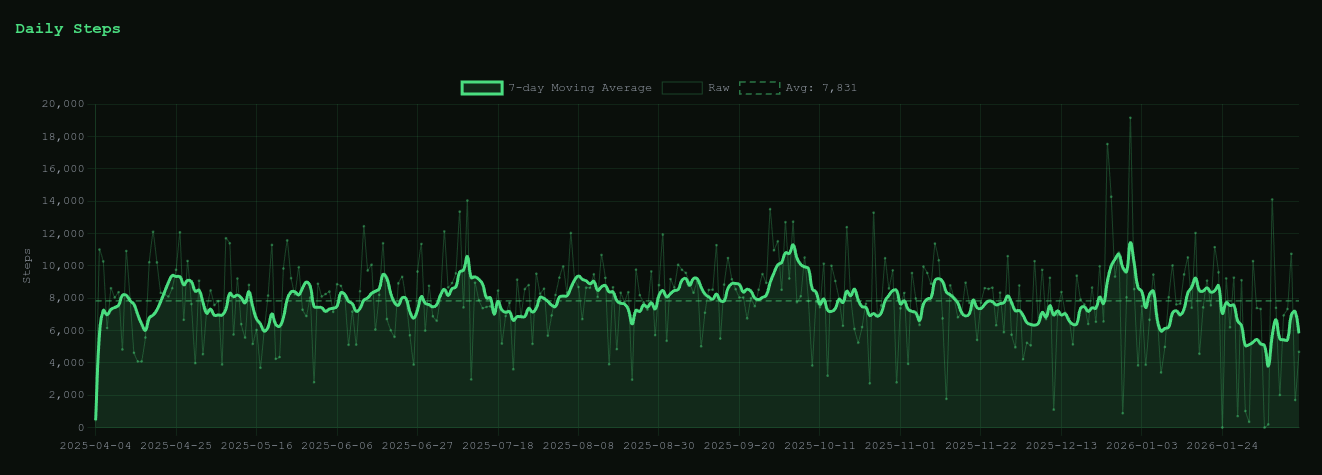Image resolution: width=1322 pixels, height=475 pixels.
Task: Click the 2025-07-18 x-axis date label
Action: tap(498, 446)
